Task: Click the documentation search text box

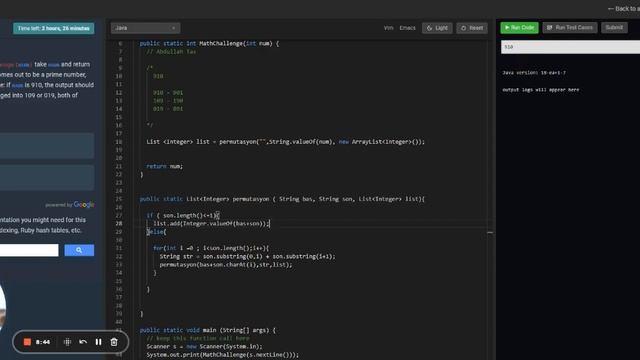Action: [x=29, y=250]
